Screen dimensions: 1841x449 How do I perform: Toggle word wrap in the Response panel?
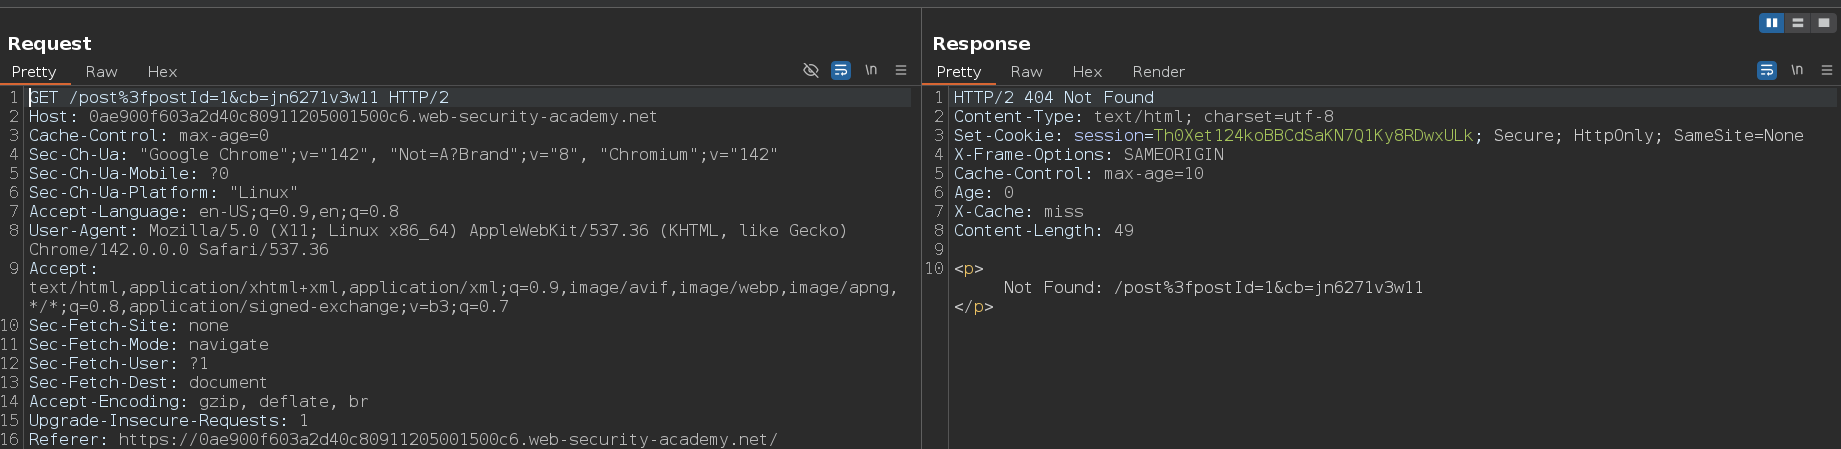(1767, 70)
